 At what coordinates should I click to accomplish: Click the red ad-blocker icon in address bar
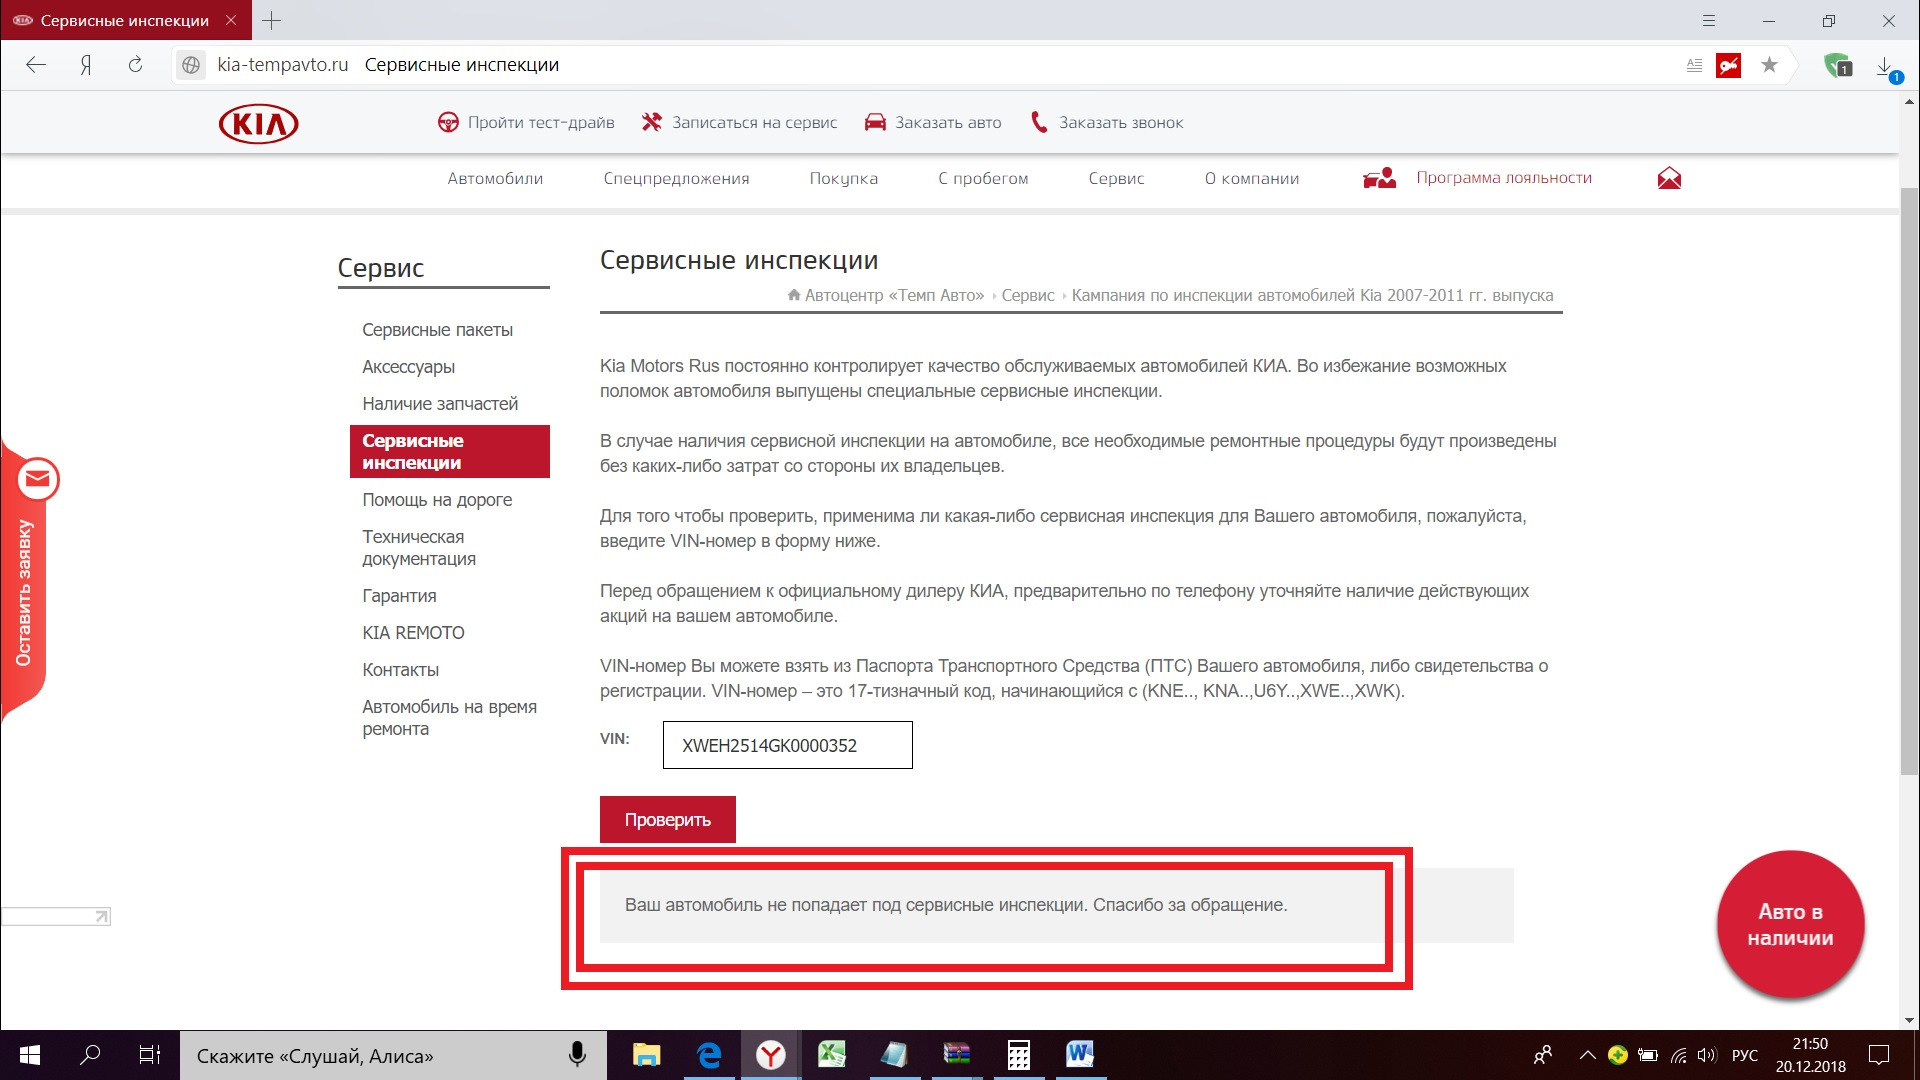pos(1729,65)
